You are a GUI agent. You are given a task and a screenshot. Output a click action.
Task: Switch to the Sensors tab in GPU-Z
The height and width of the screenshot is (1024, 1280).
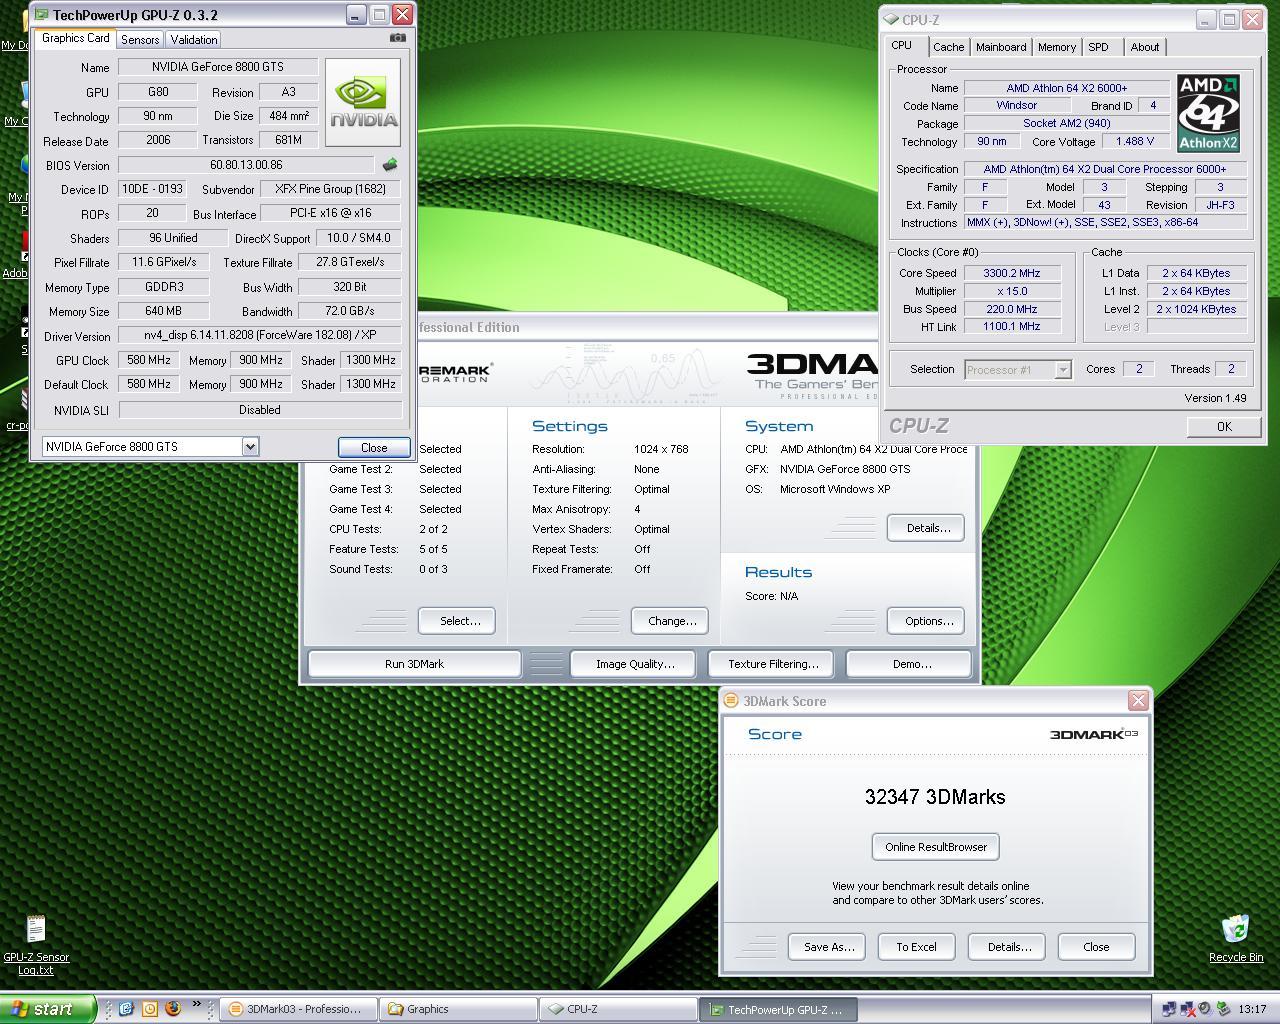(140, 39)
